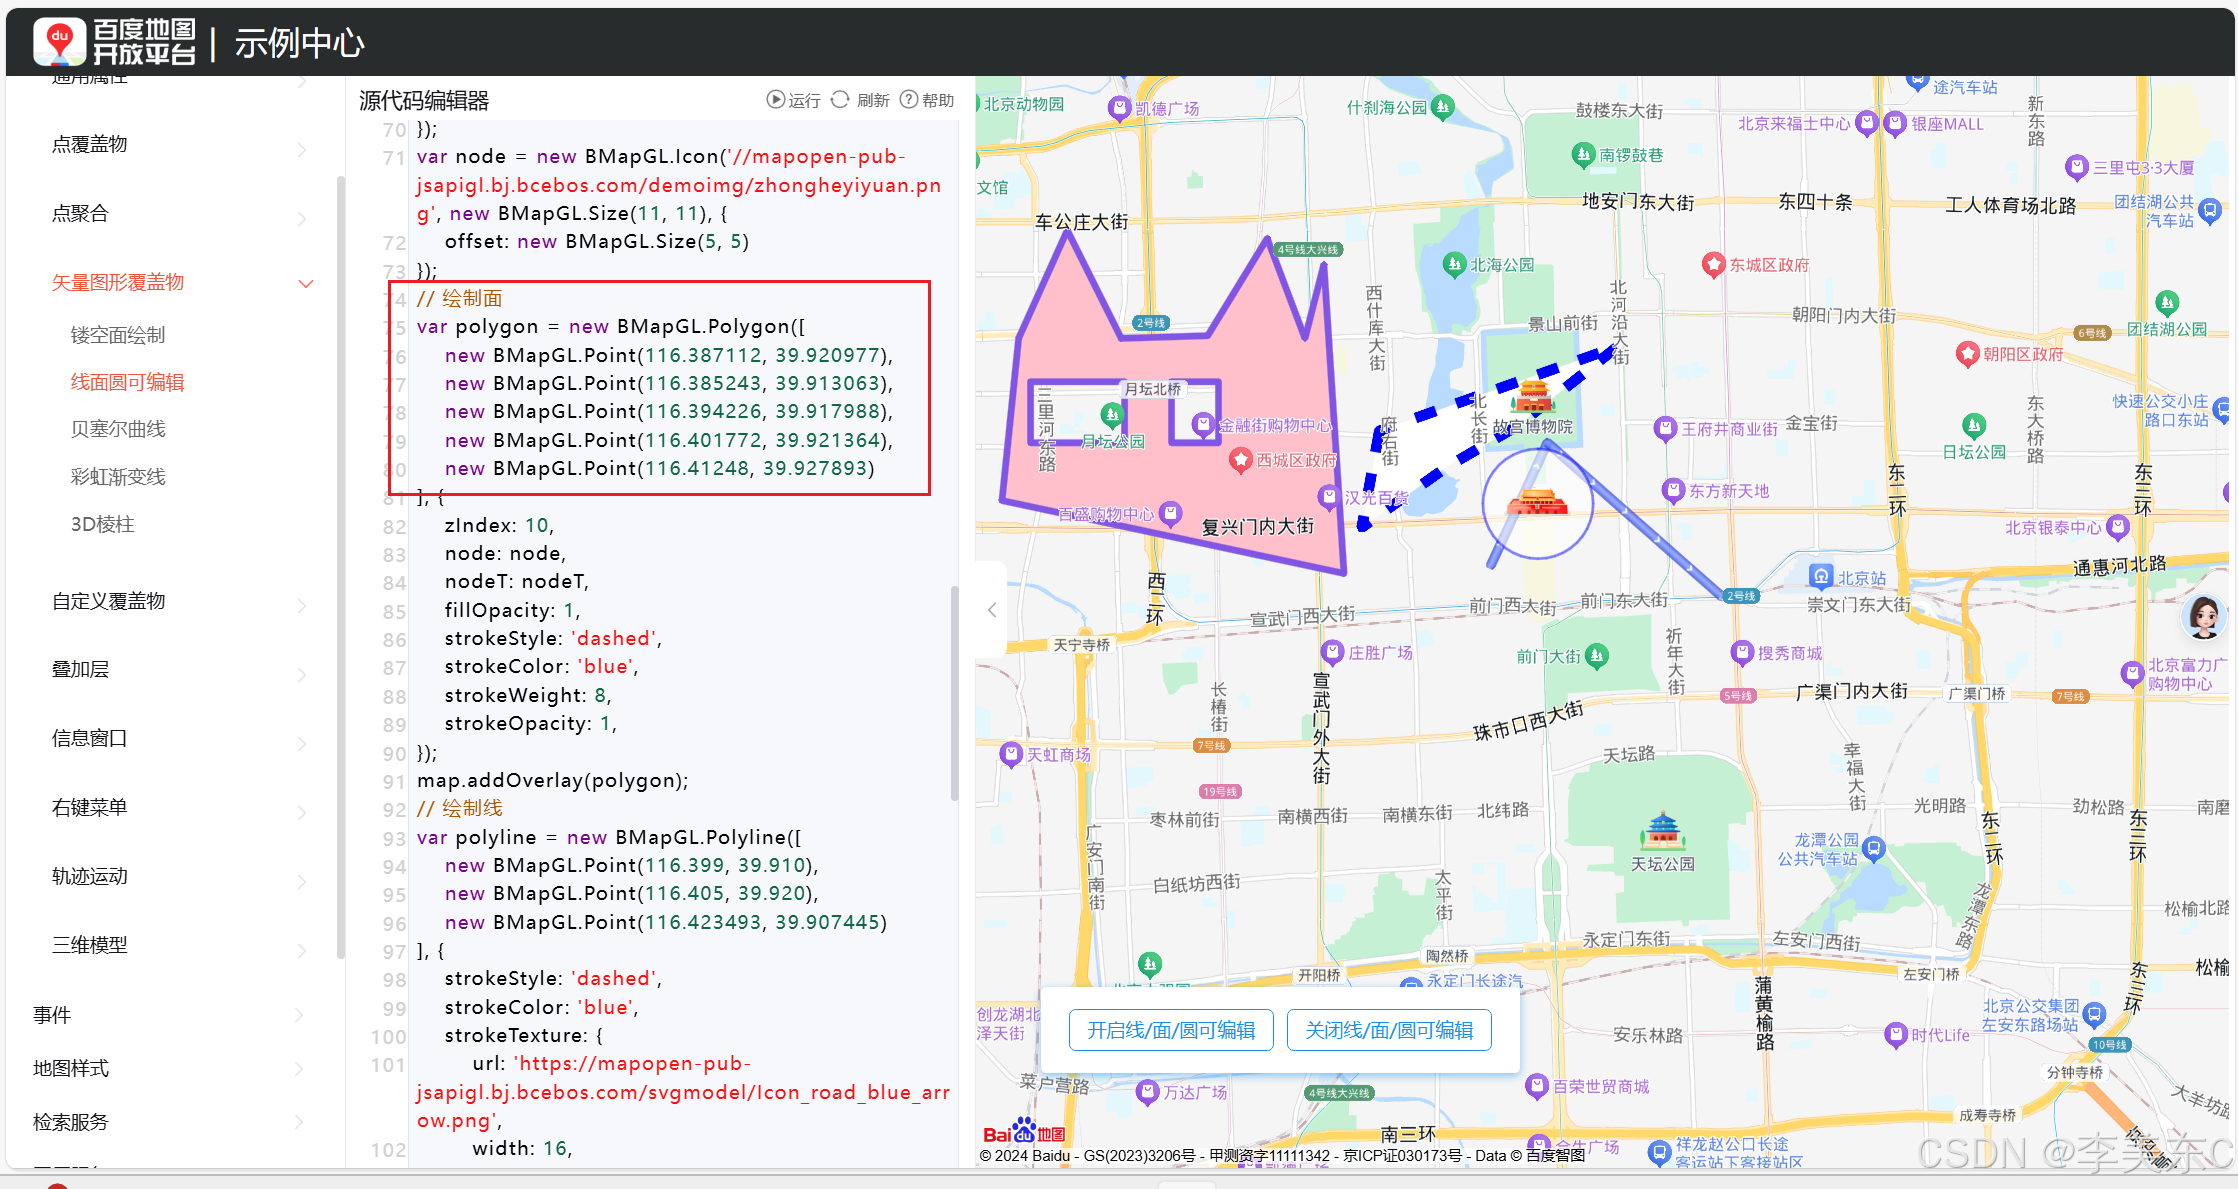
Task: Select the 镂空面绘制 example item
Action: coord(118,335)
